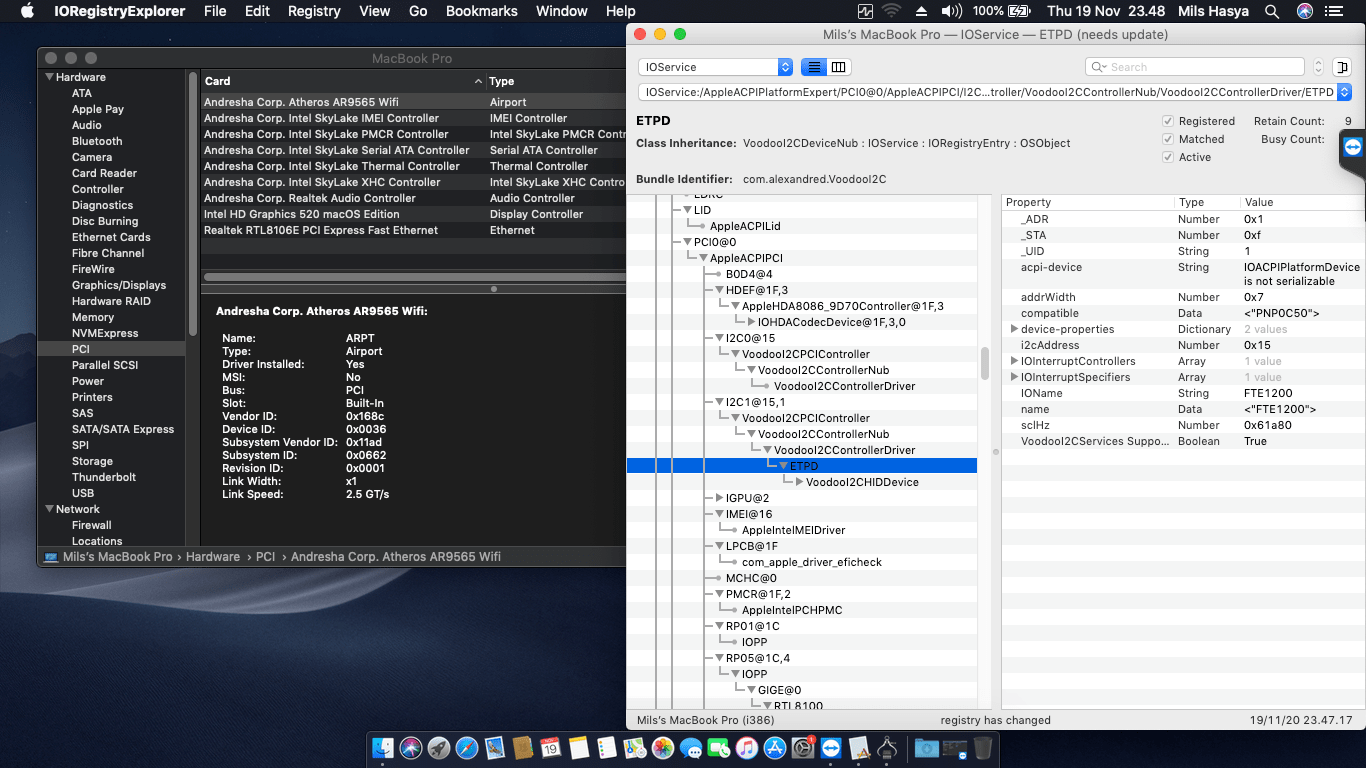Open the Calendar dock icon
Screen dimensions: 1366x768
[551, 747]
